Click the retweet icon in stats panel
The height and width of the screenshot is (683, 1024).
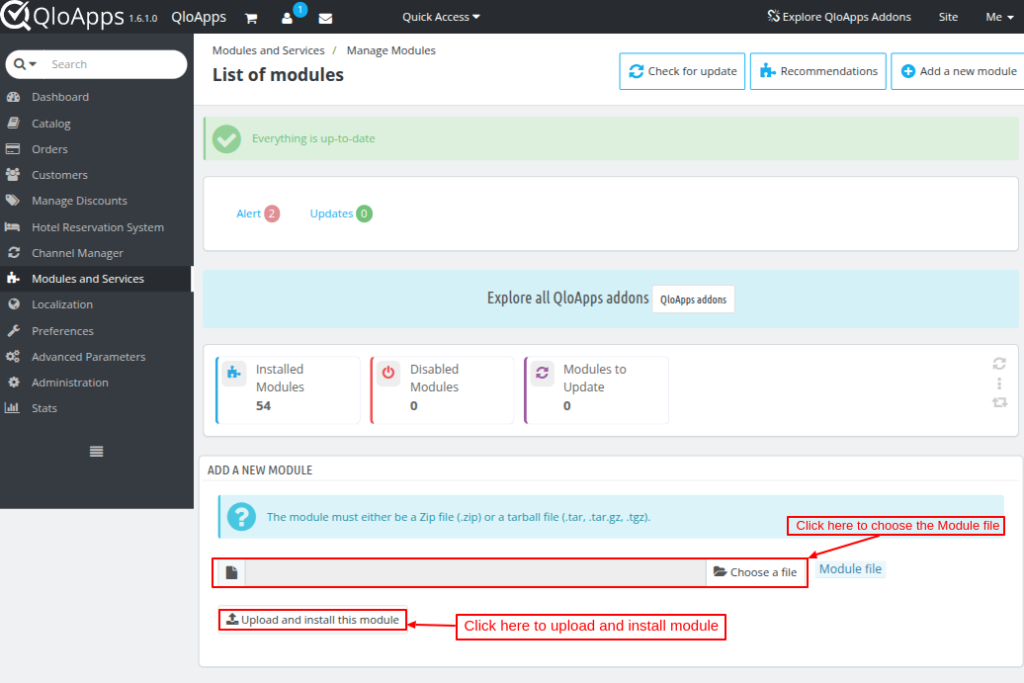tap(1000, 403)
